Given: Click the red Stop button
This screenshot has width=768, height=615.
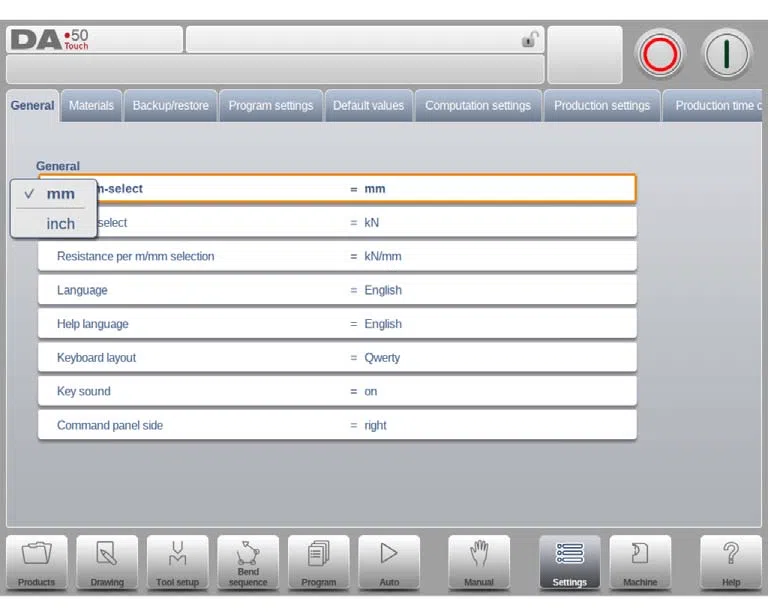Looking at the screenshot, I should (x=660, y=53).
